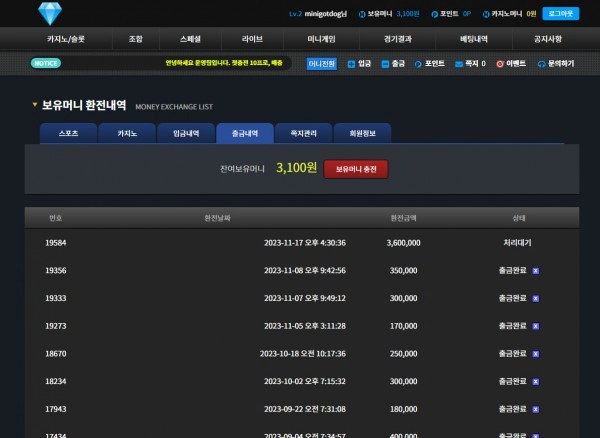Click the 이벤트 red target icon
Screen dimensions: 600x438
[x=500, y=64]
